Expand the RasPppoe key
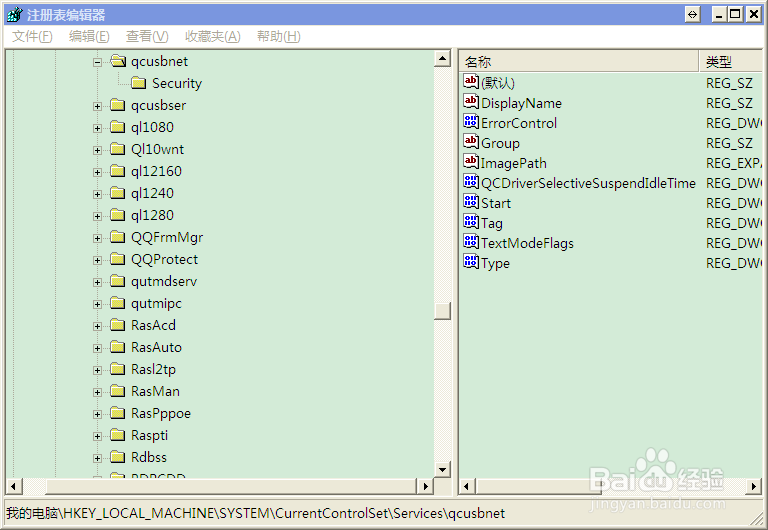The width and height of the screenshot is (768, 530). pyautogui.click(x=97, y=415)
